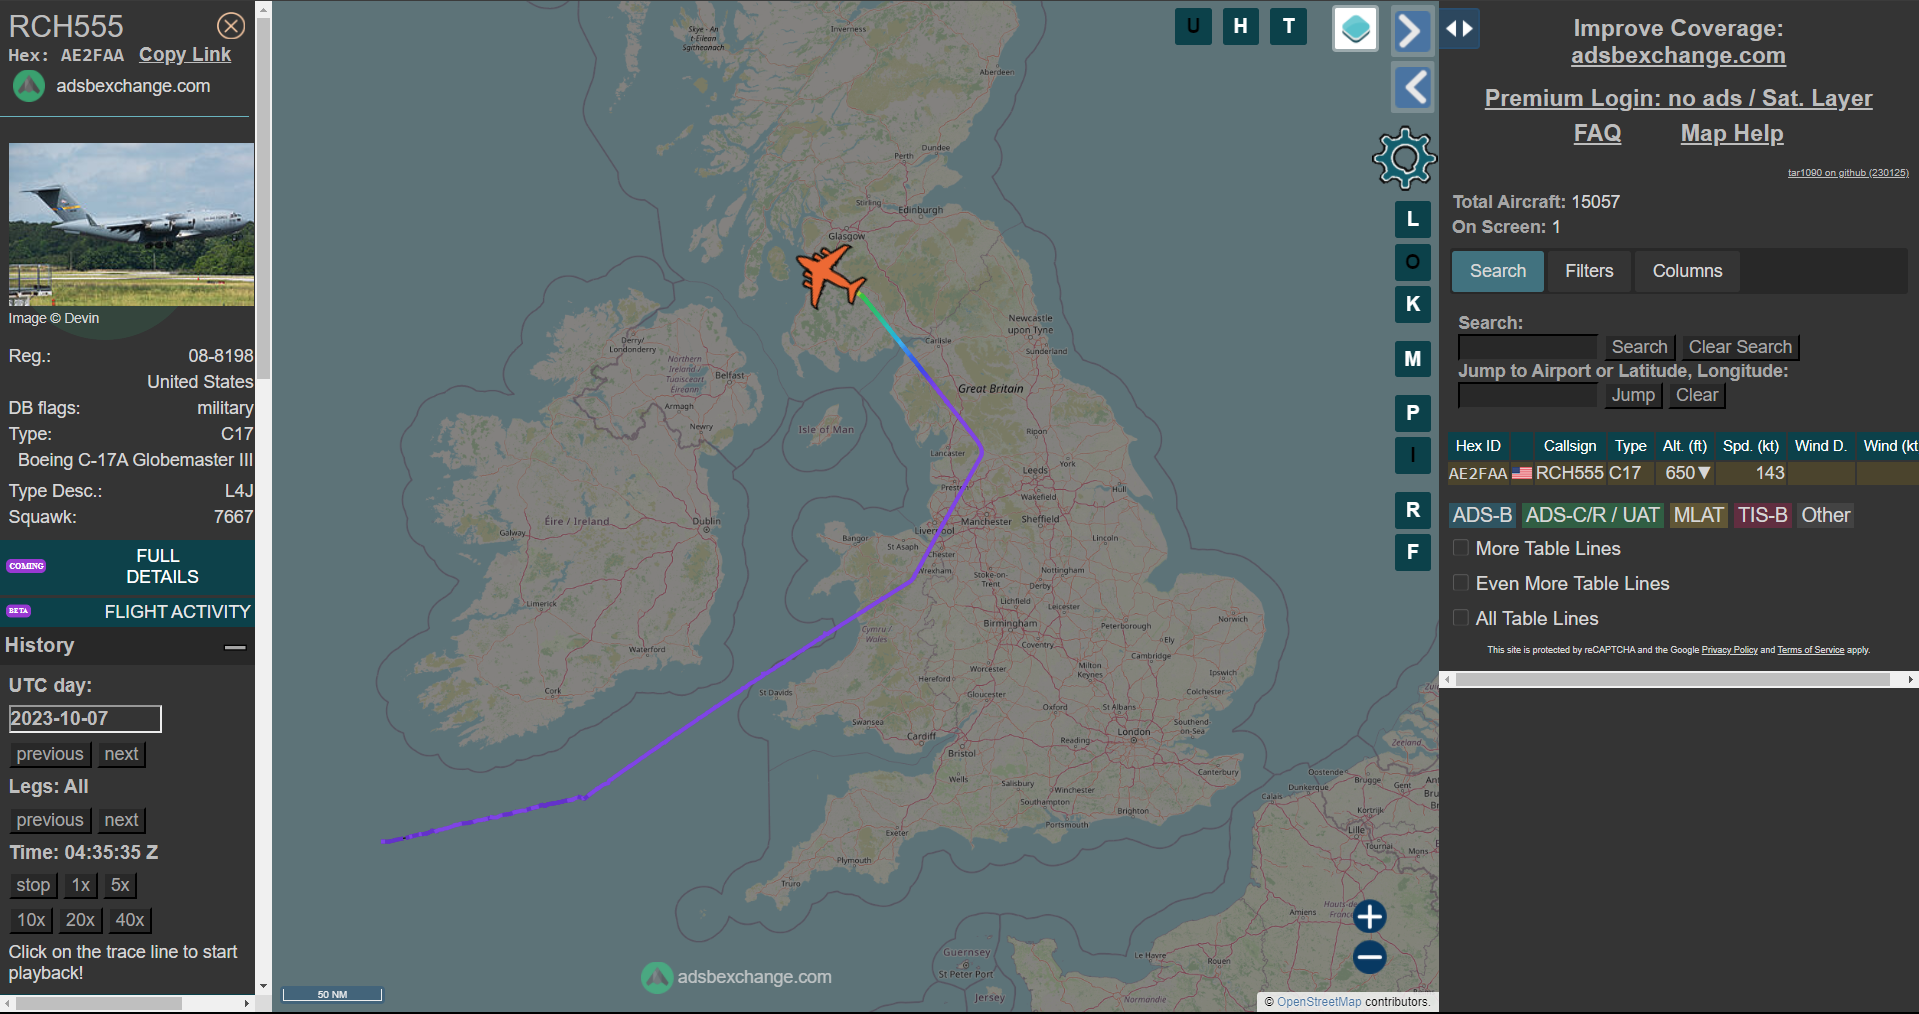Toggle the L labels map button

point(1412,219)
